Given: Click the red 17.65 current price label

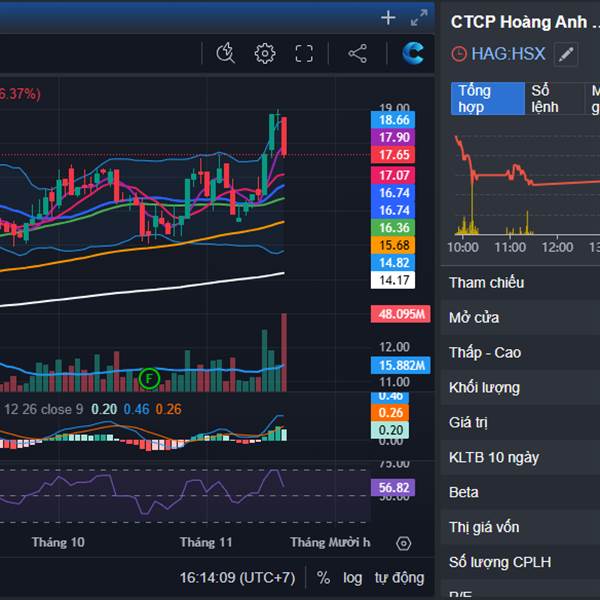Looking at the screenshot, I should pyautogui.click(x=393, y=155).
